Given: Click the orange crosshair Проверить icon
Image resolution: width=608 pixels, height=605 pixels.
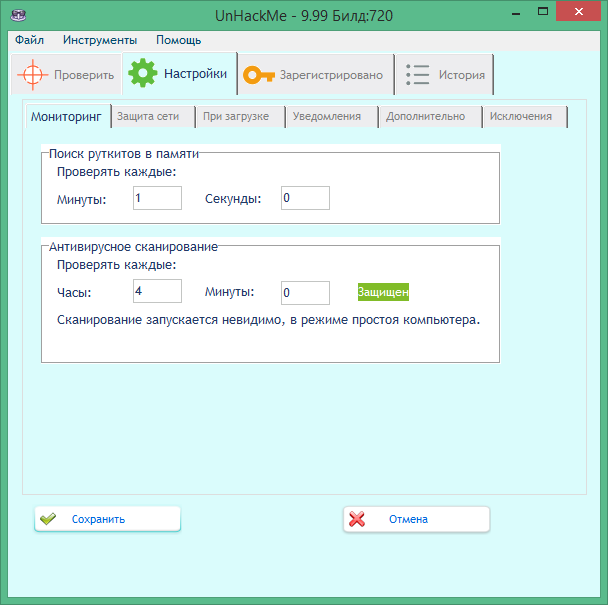Looking at the screenshot, I should [33, 74].
